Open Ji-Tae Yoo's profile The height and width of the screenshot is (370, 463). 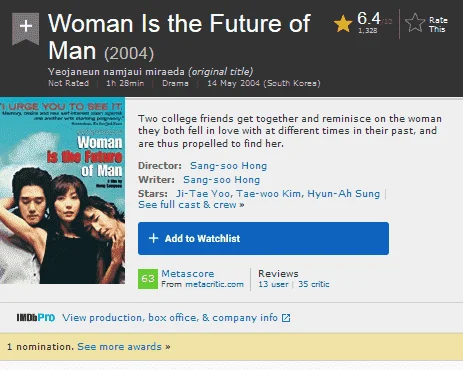tap(202, 194)
